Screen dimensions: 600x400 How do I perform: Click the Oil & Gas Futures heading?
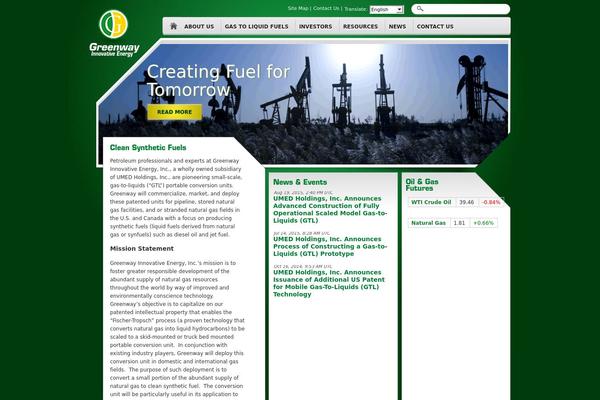point(422,185)
